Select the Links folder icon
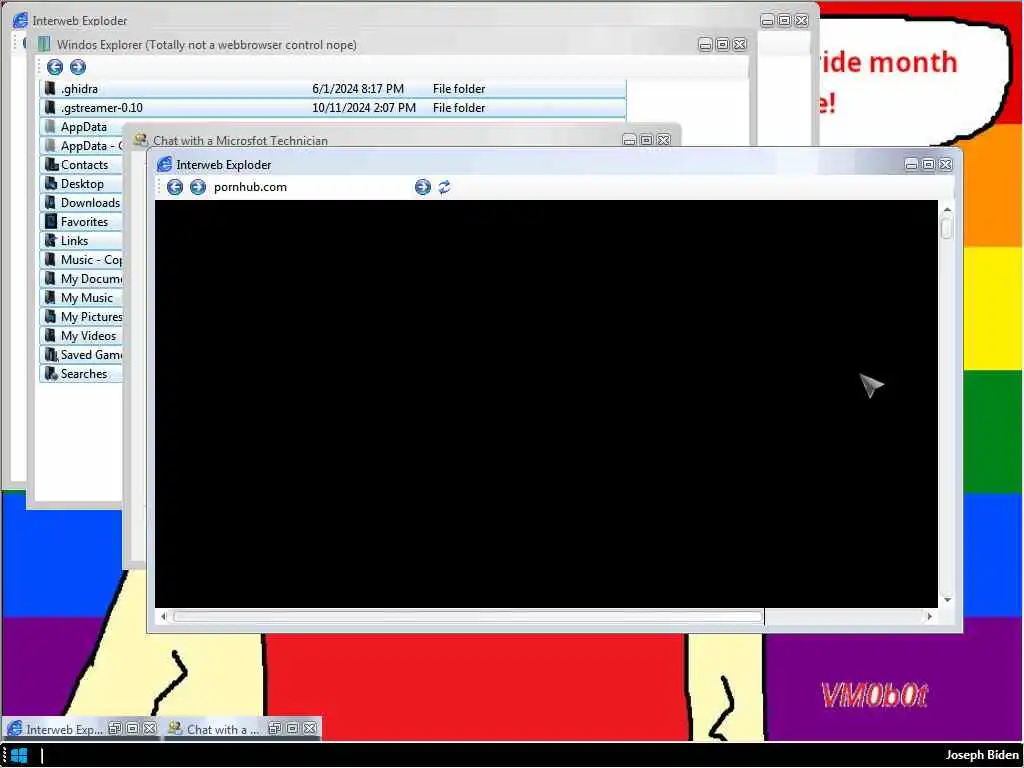The width and height of the screenshot is (1024, 768). click(x=50, y=240)
